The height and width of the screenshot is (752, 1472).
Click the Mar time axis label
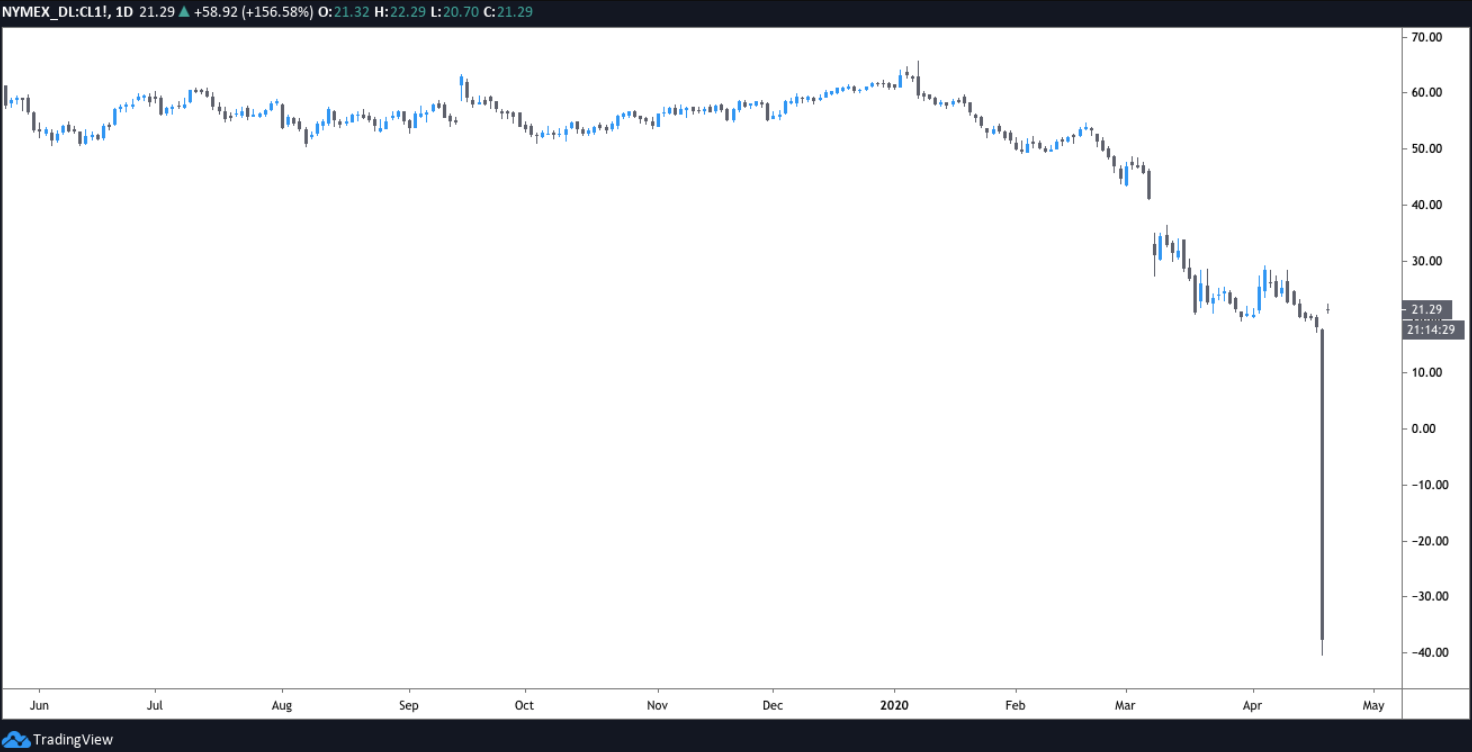(1125, 705)
